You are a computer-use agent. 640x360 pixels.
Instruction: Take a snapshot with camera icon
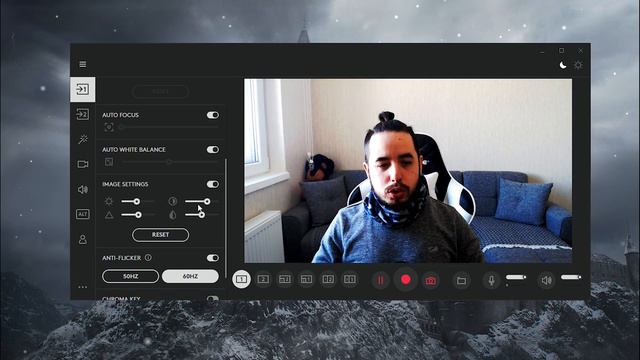point(431,280)
